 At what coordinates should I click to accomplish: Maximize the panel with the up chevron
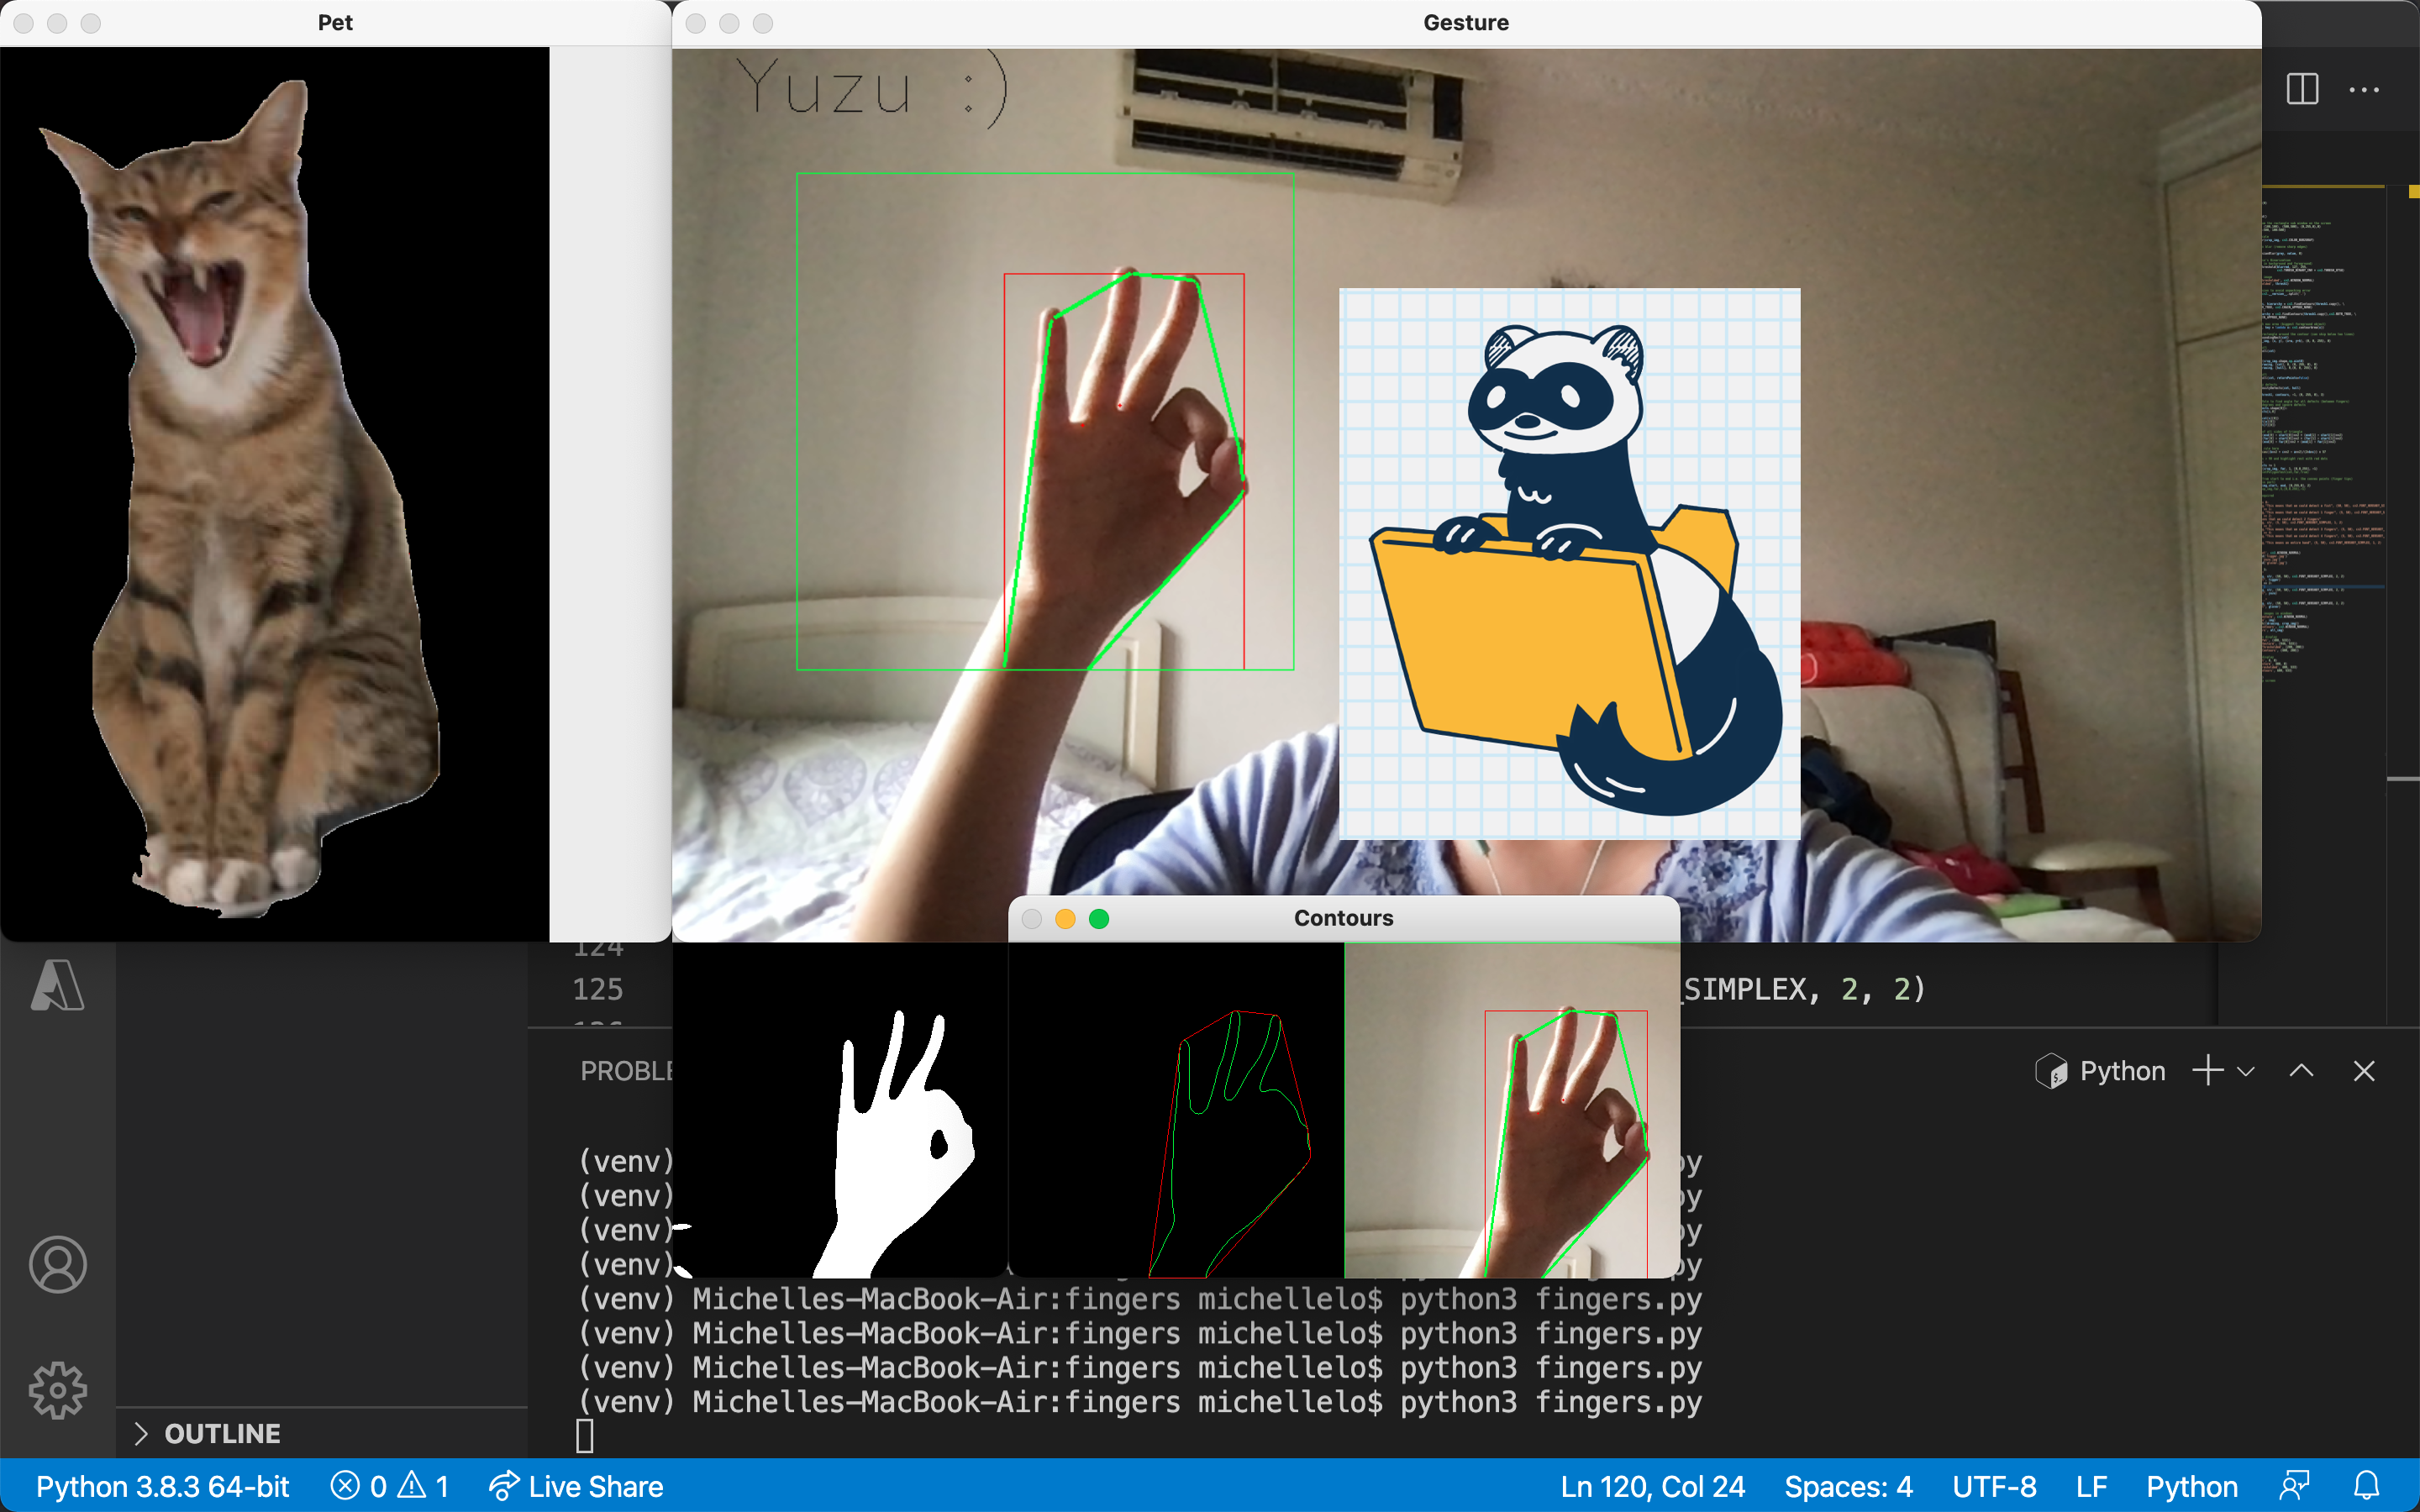click(2301, 1071)
